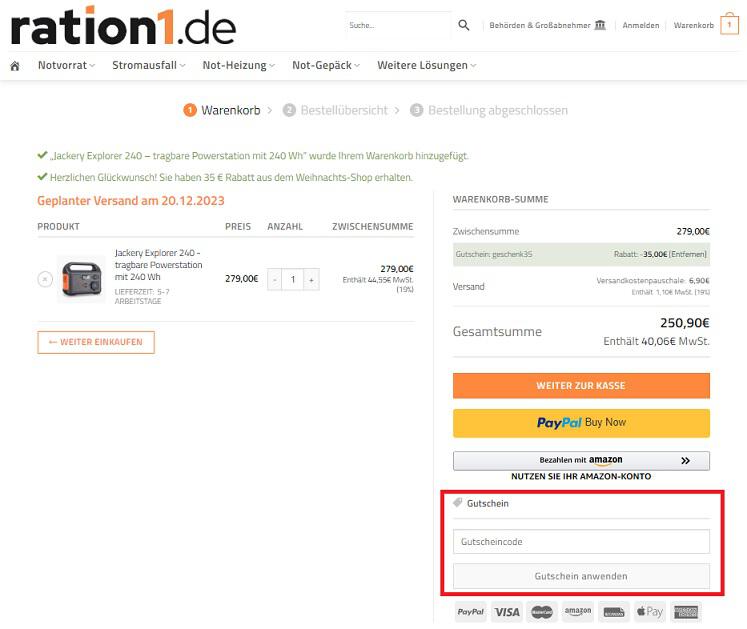Click the 250,90€ Gesamtsumme value
The width and height of the screenshot is (747, 629).
point(685,323)
